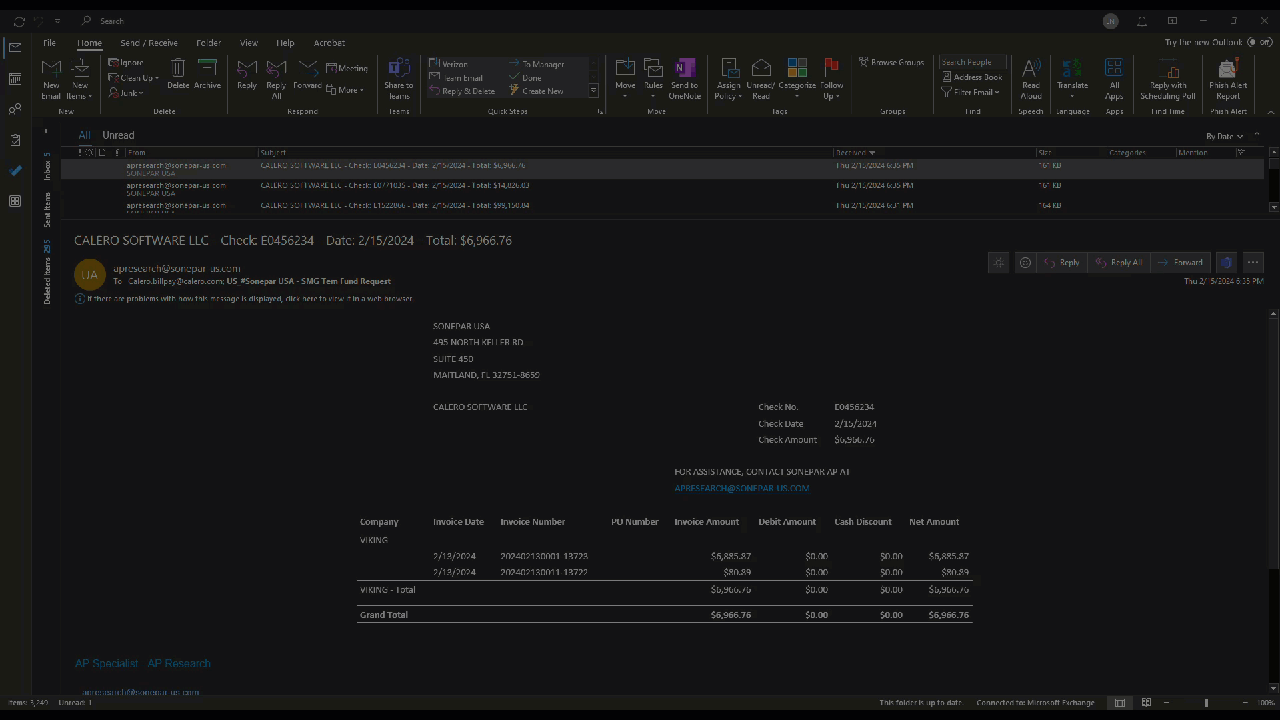Click Forward button in the reading pane
This screenshot has width=1280, height=720.
click(x=1180, y=262)
